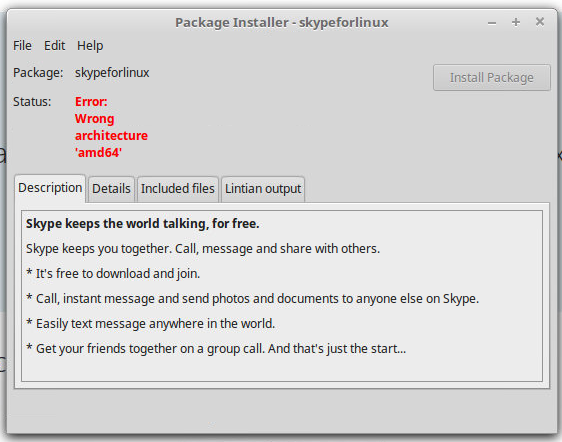562x442 pixels.
Task: Click the Easily text message anywhere line
Action: tap(151, 324)
